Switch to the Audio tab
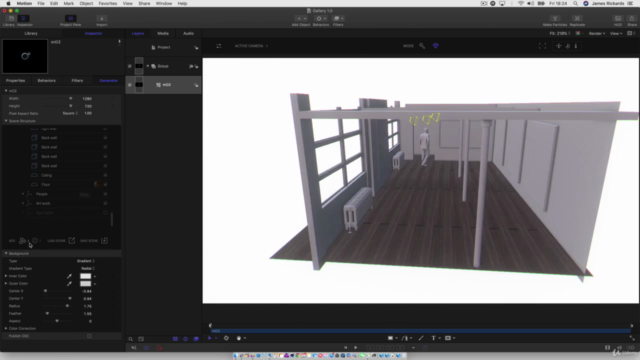 [188, 33]
